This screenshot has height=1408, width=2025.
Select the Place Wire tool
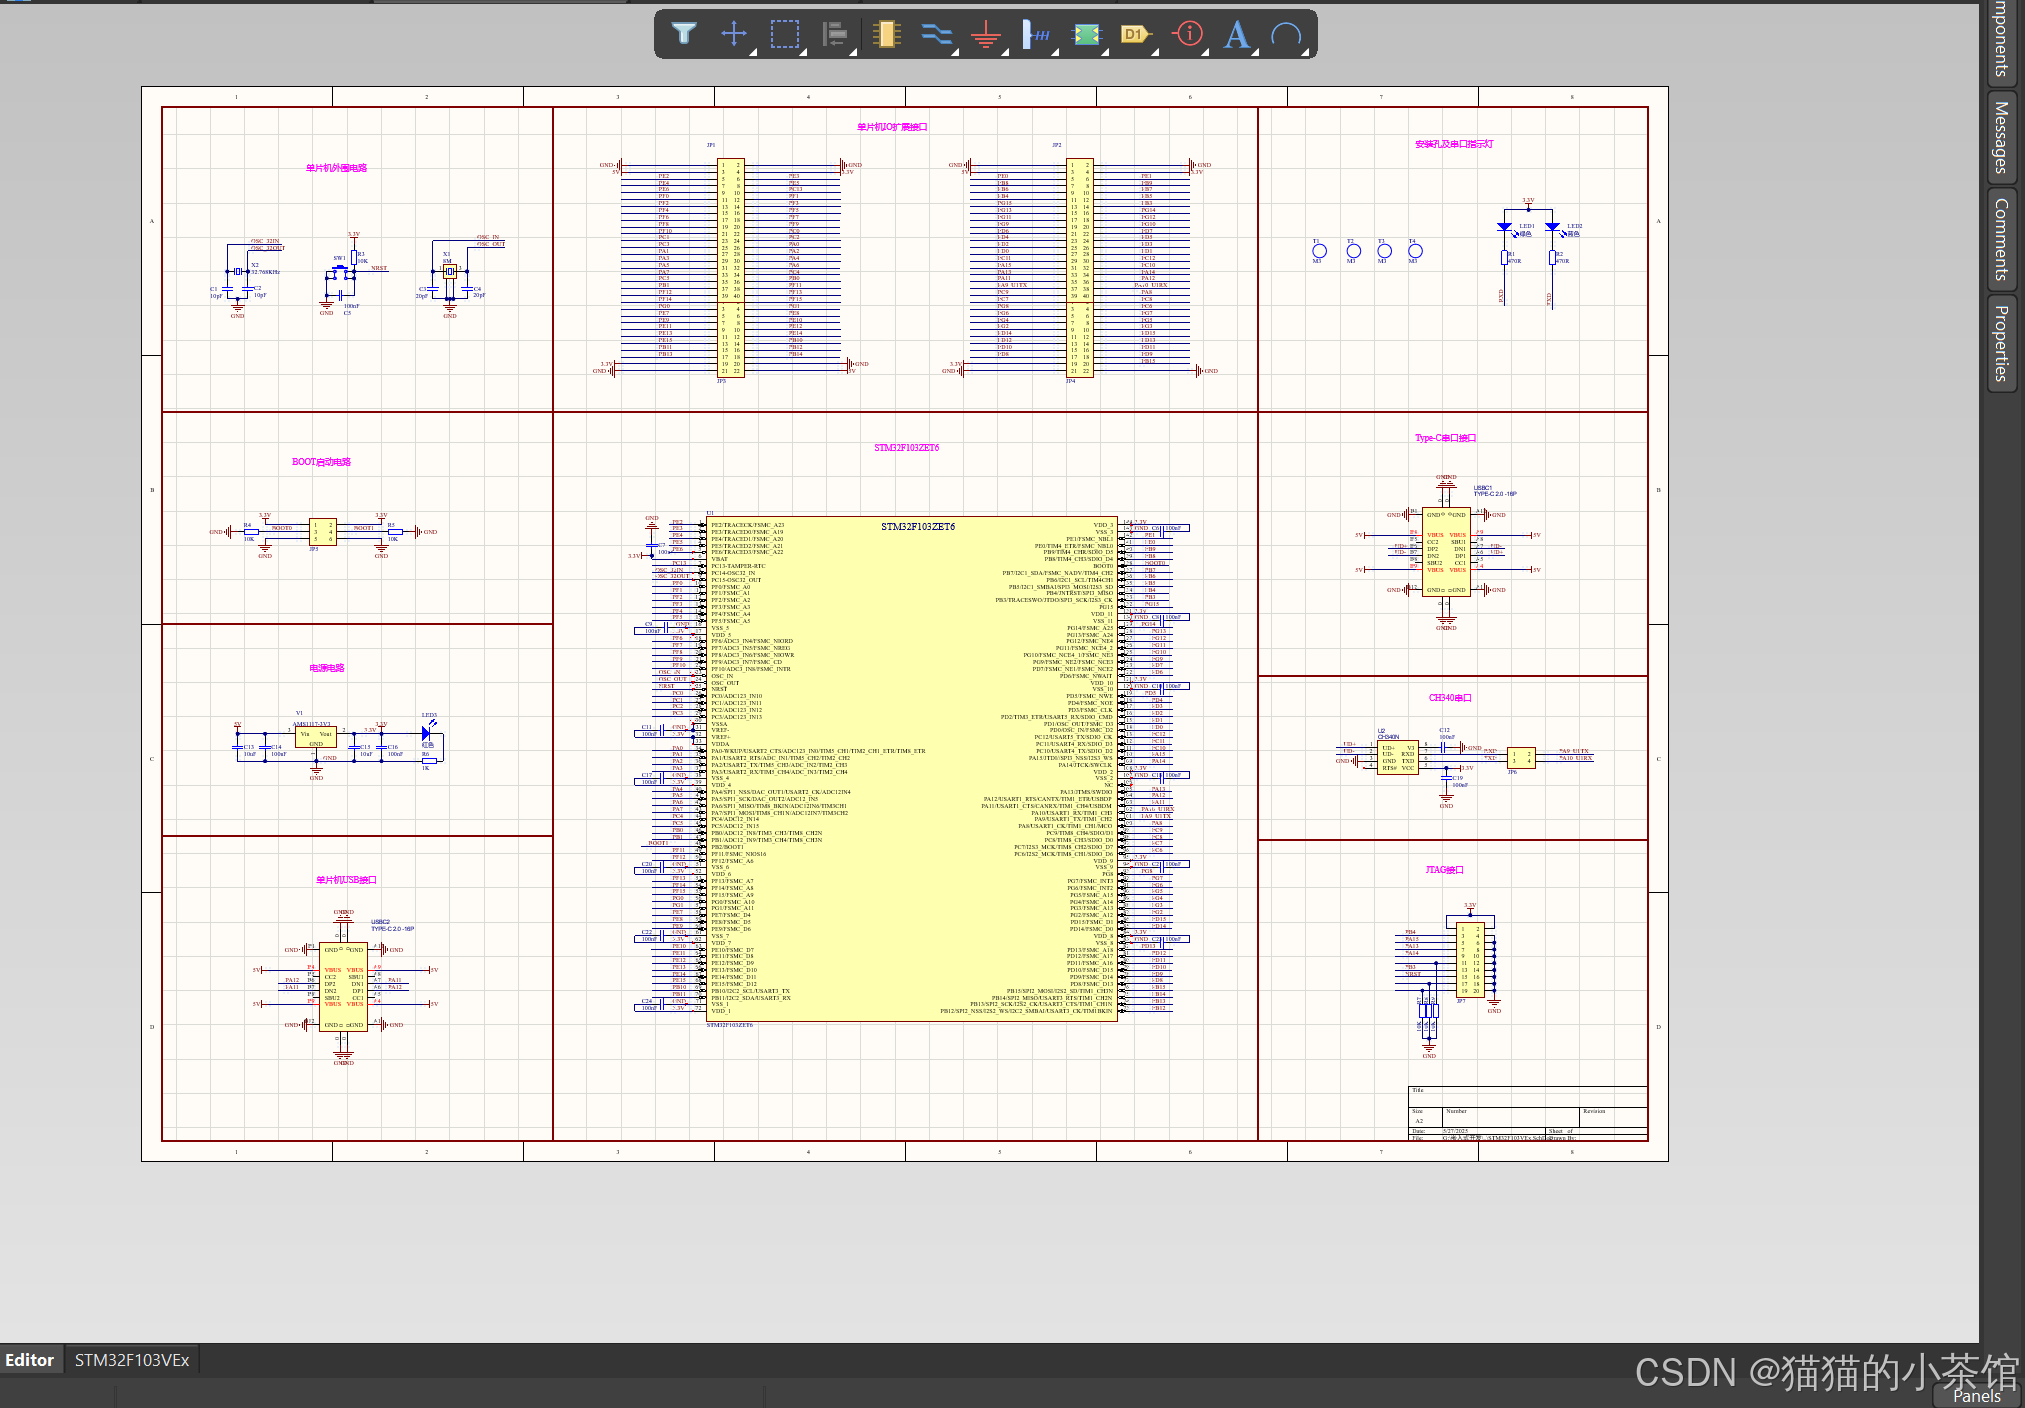(936, 34)
